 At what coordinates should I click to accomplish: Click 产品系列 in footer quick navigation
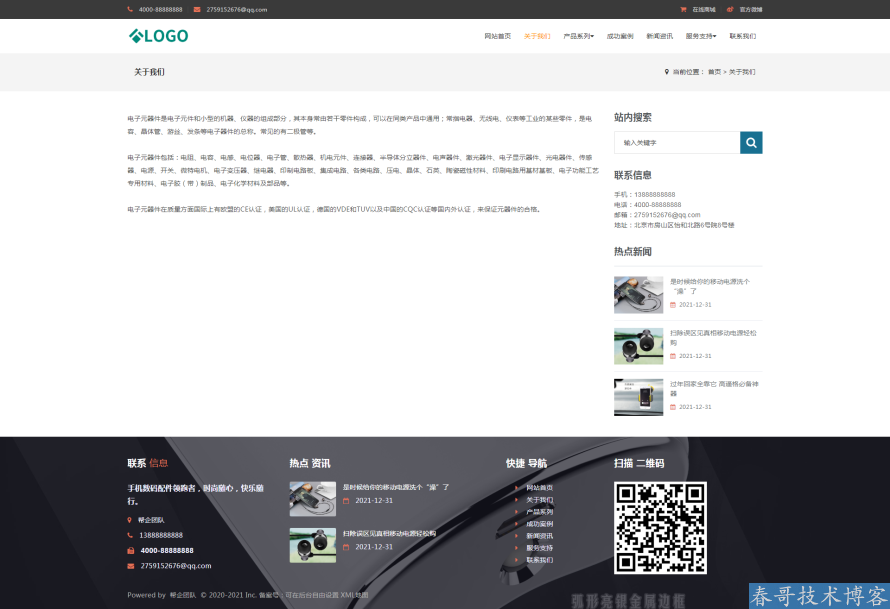(x=539, y=512)
